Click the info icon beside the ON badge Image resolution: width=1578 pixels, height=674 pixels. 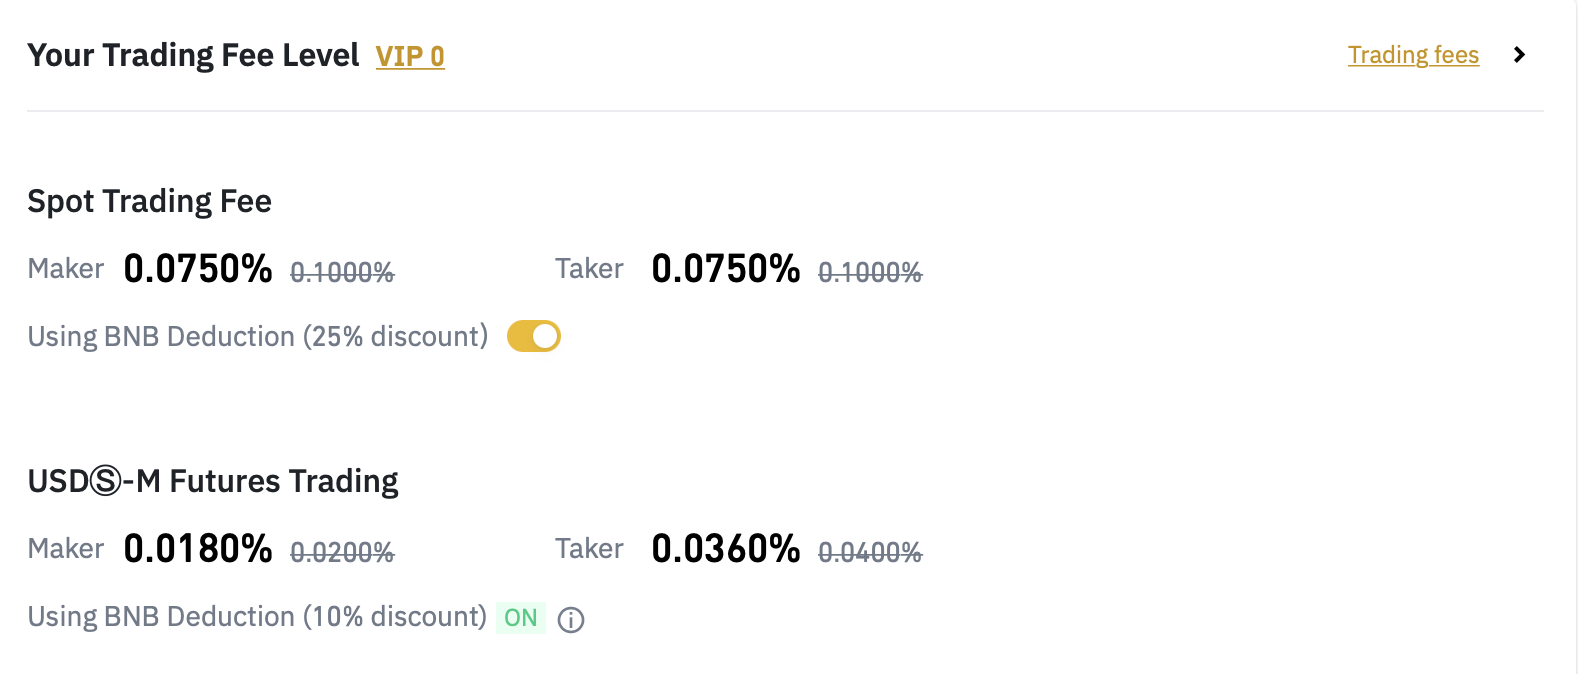pyautogui.click(x=571, y=619)
